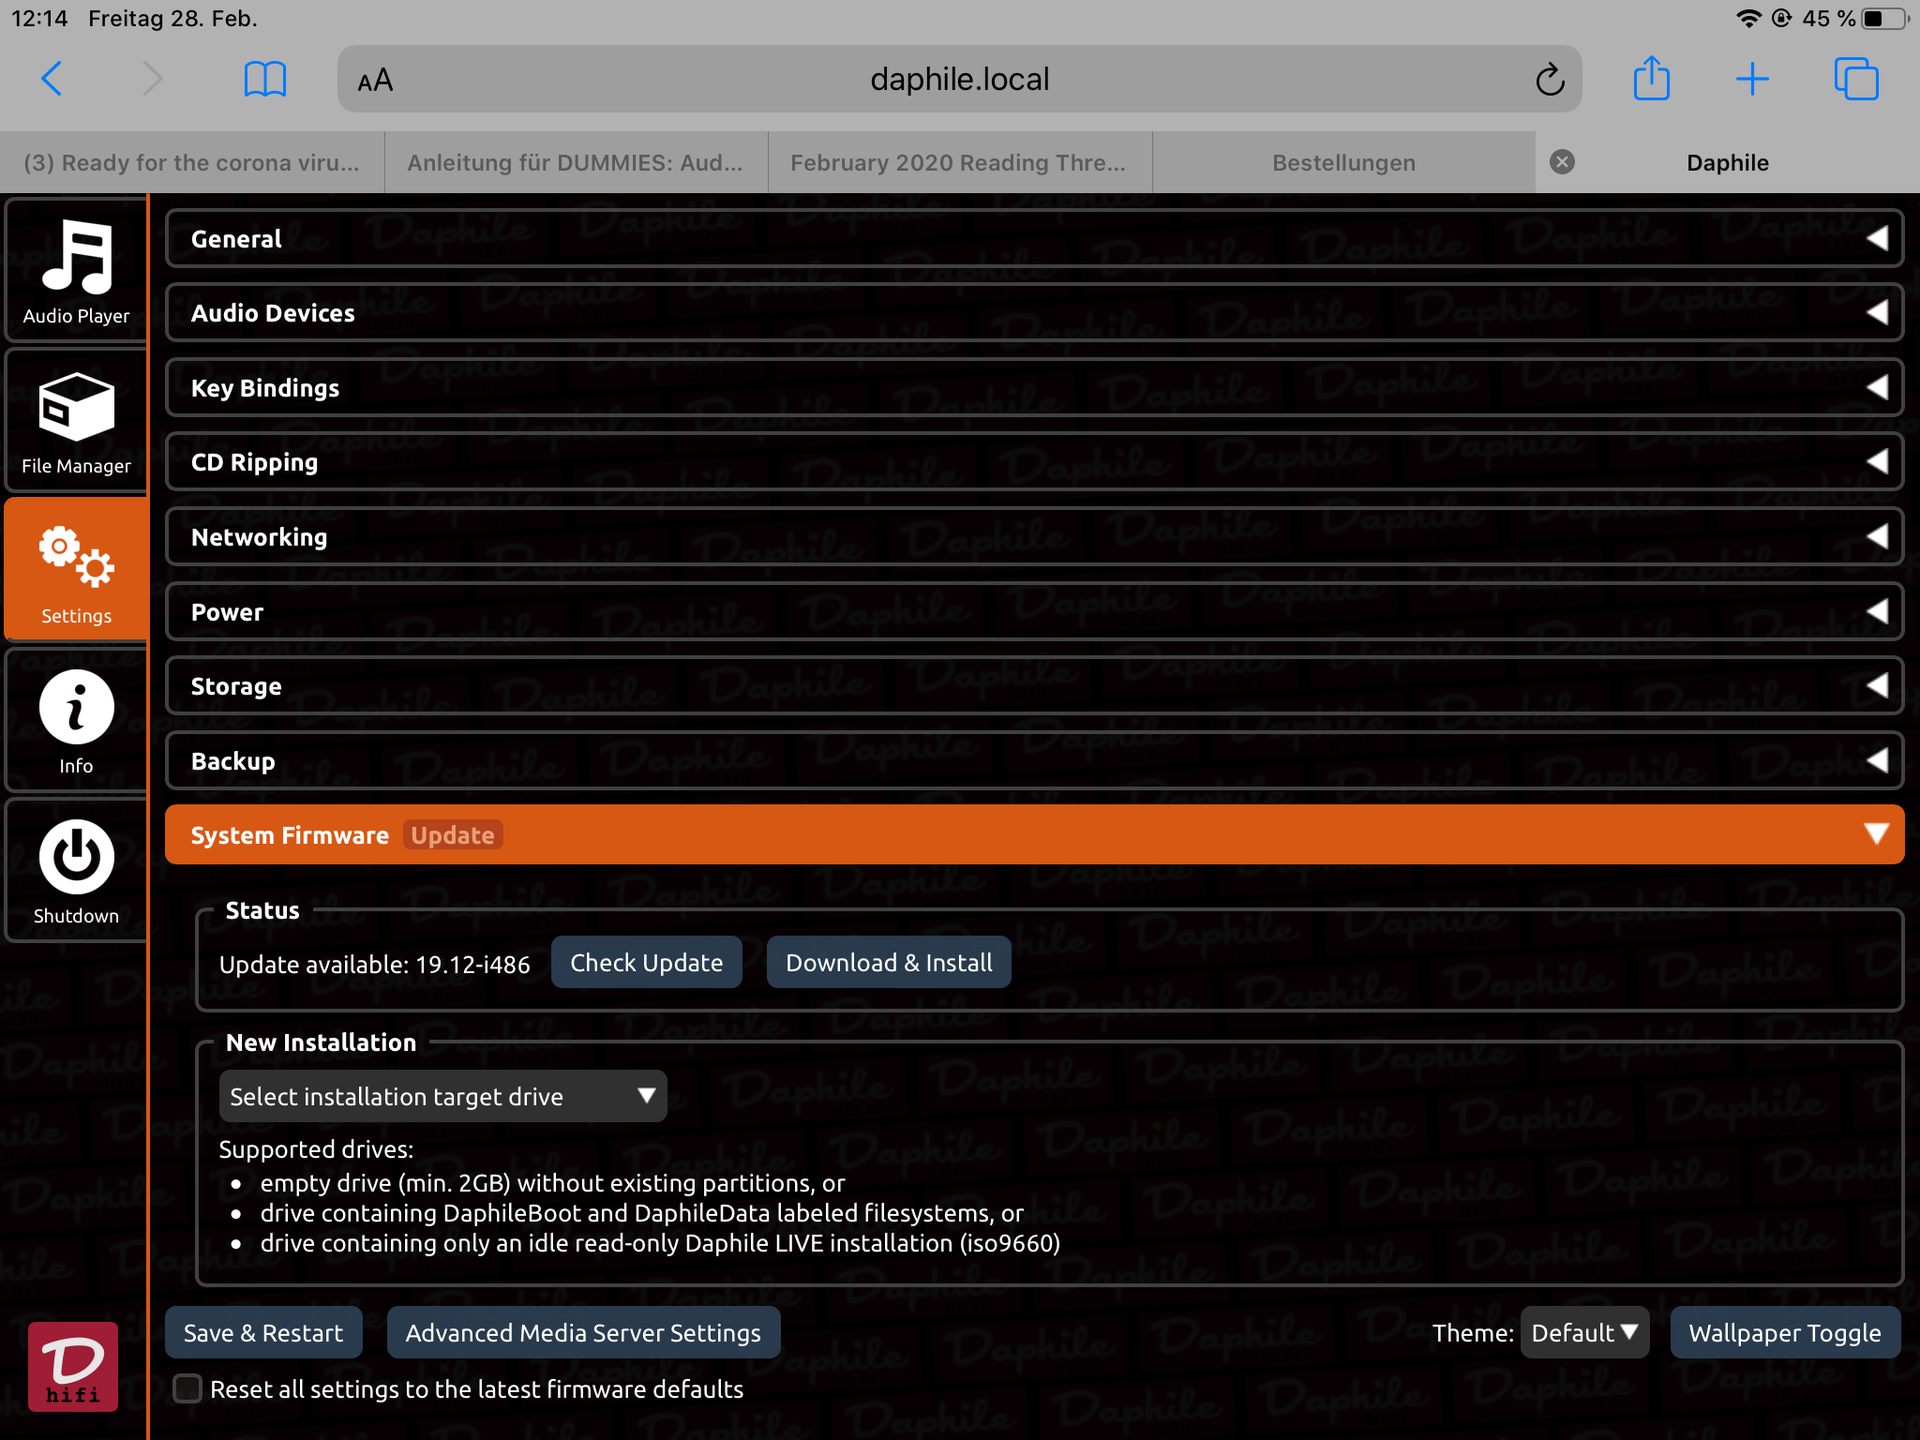Expand the General settings section
The image size is (1920, 1440).
tap(1035, 238)
